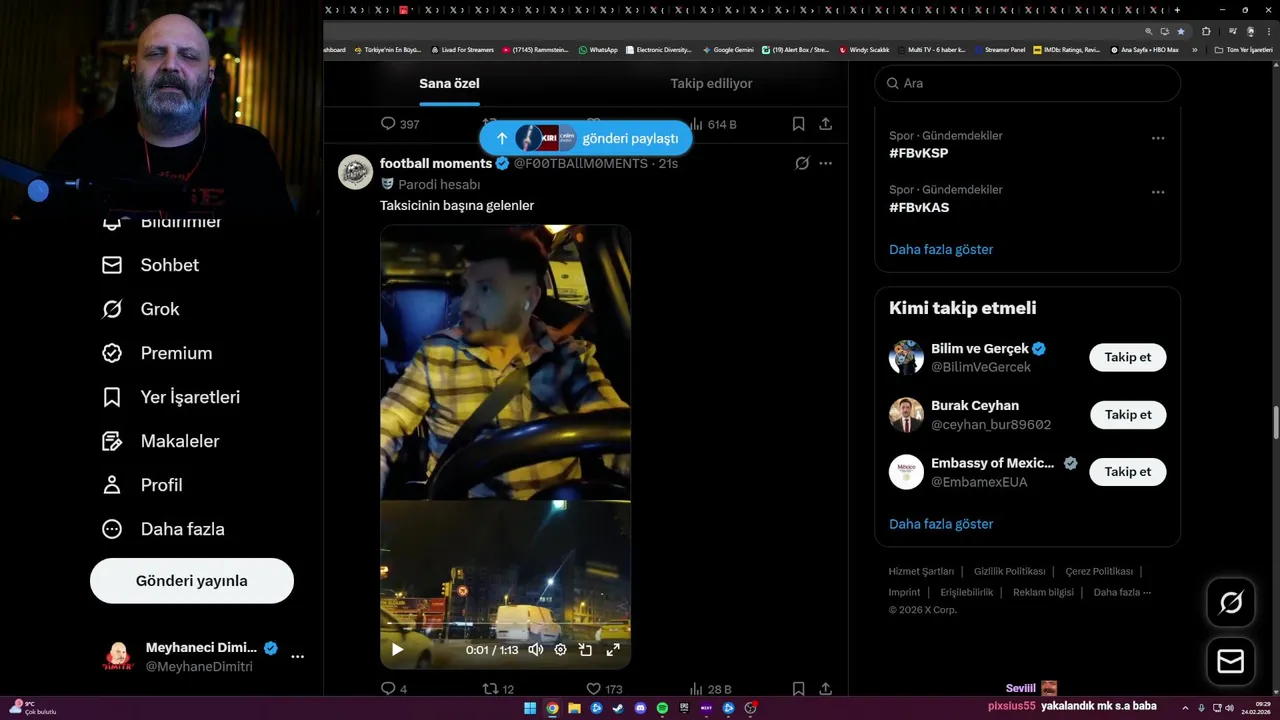Play the taxi driver video
Image resolution: width=1280 pixels, height=720 pixels.
[397, 649]
